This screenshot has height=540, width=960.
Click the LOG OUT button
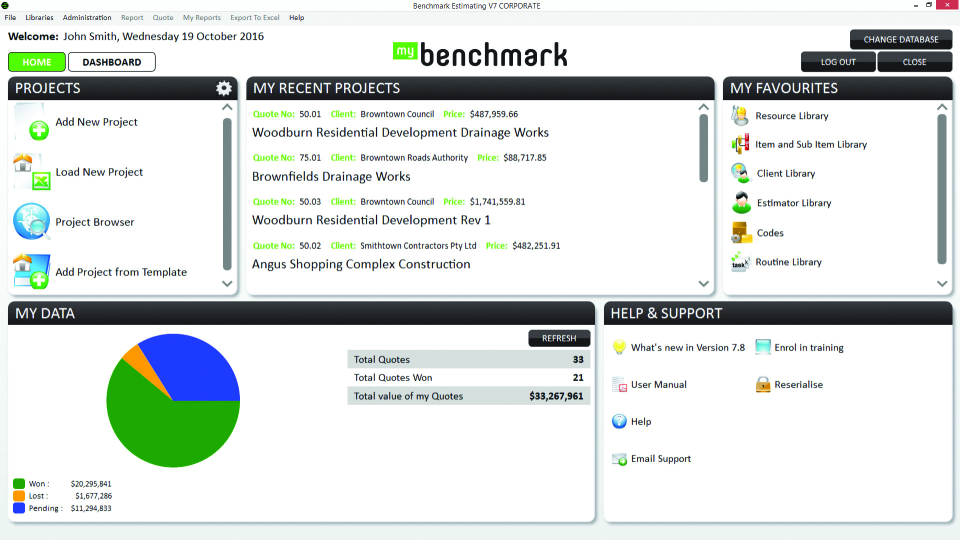838,62
